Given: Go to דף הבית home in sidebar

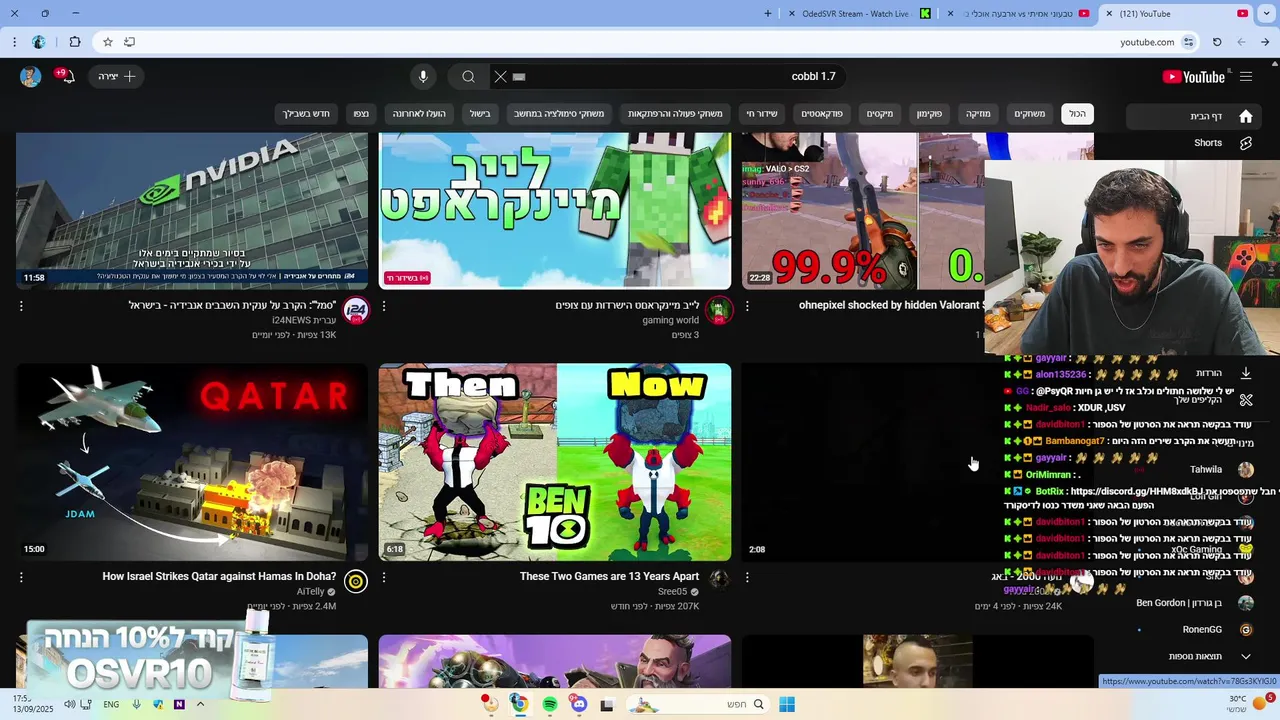Looking at the screenshot, I should point(1195,116).
